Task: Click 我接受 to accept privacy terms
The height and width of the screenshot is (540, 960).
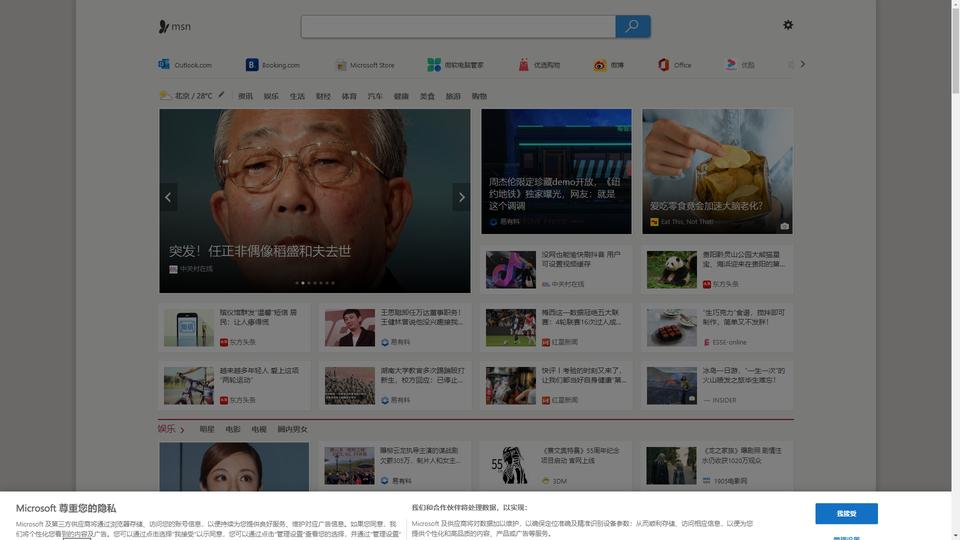Action: [846, 513]
